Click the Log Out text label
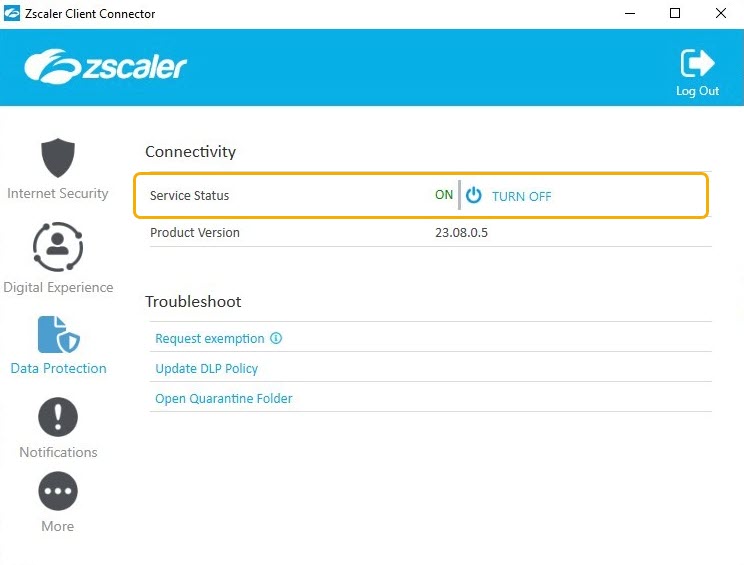744x565 pixels. [697, 91]
